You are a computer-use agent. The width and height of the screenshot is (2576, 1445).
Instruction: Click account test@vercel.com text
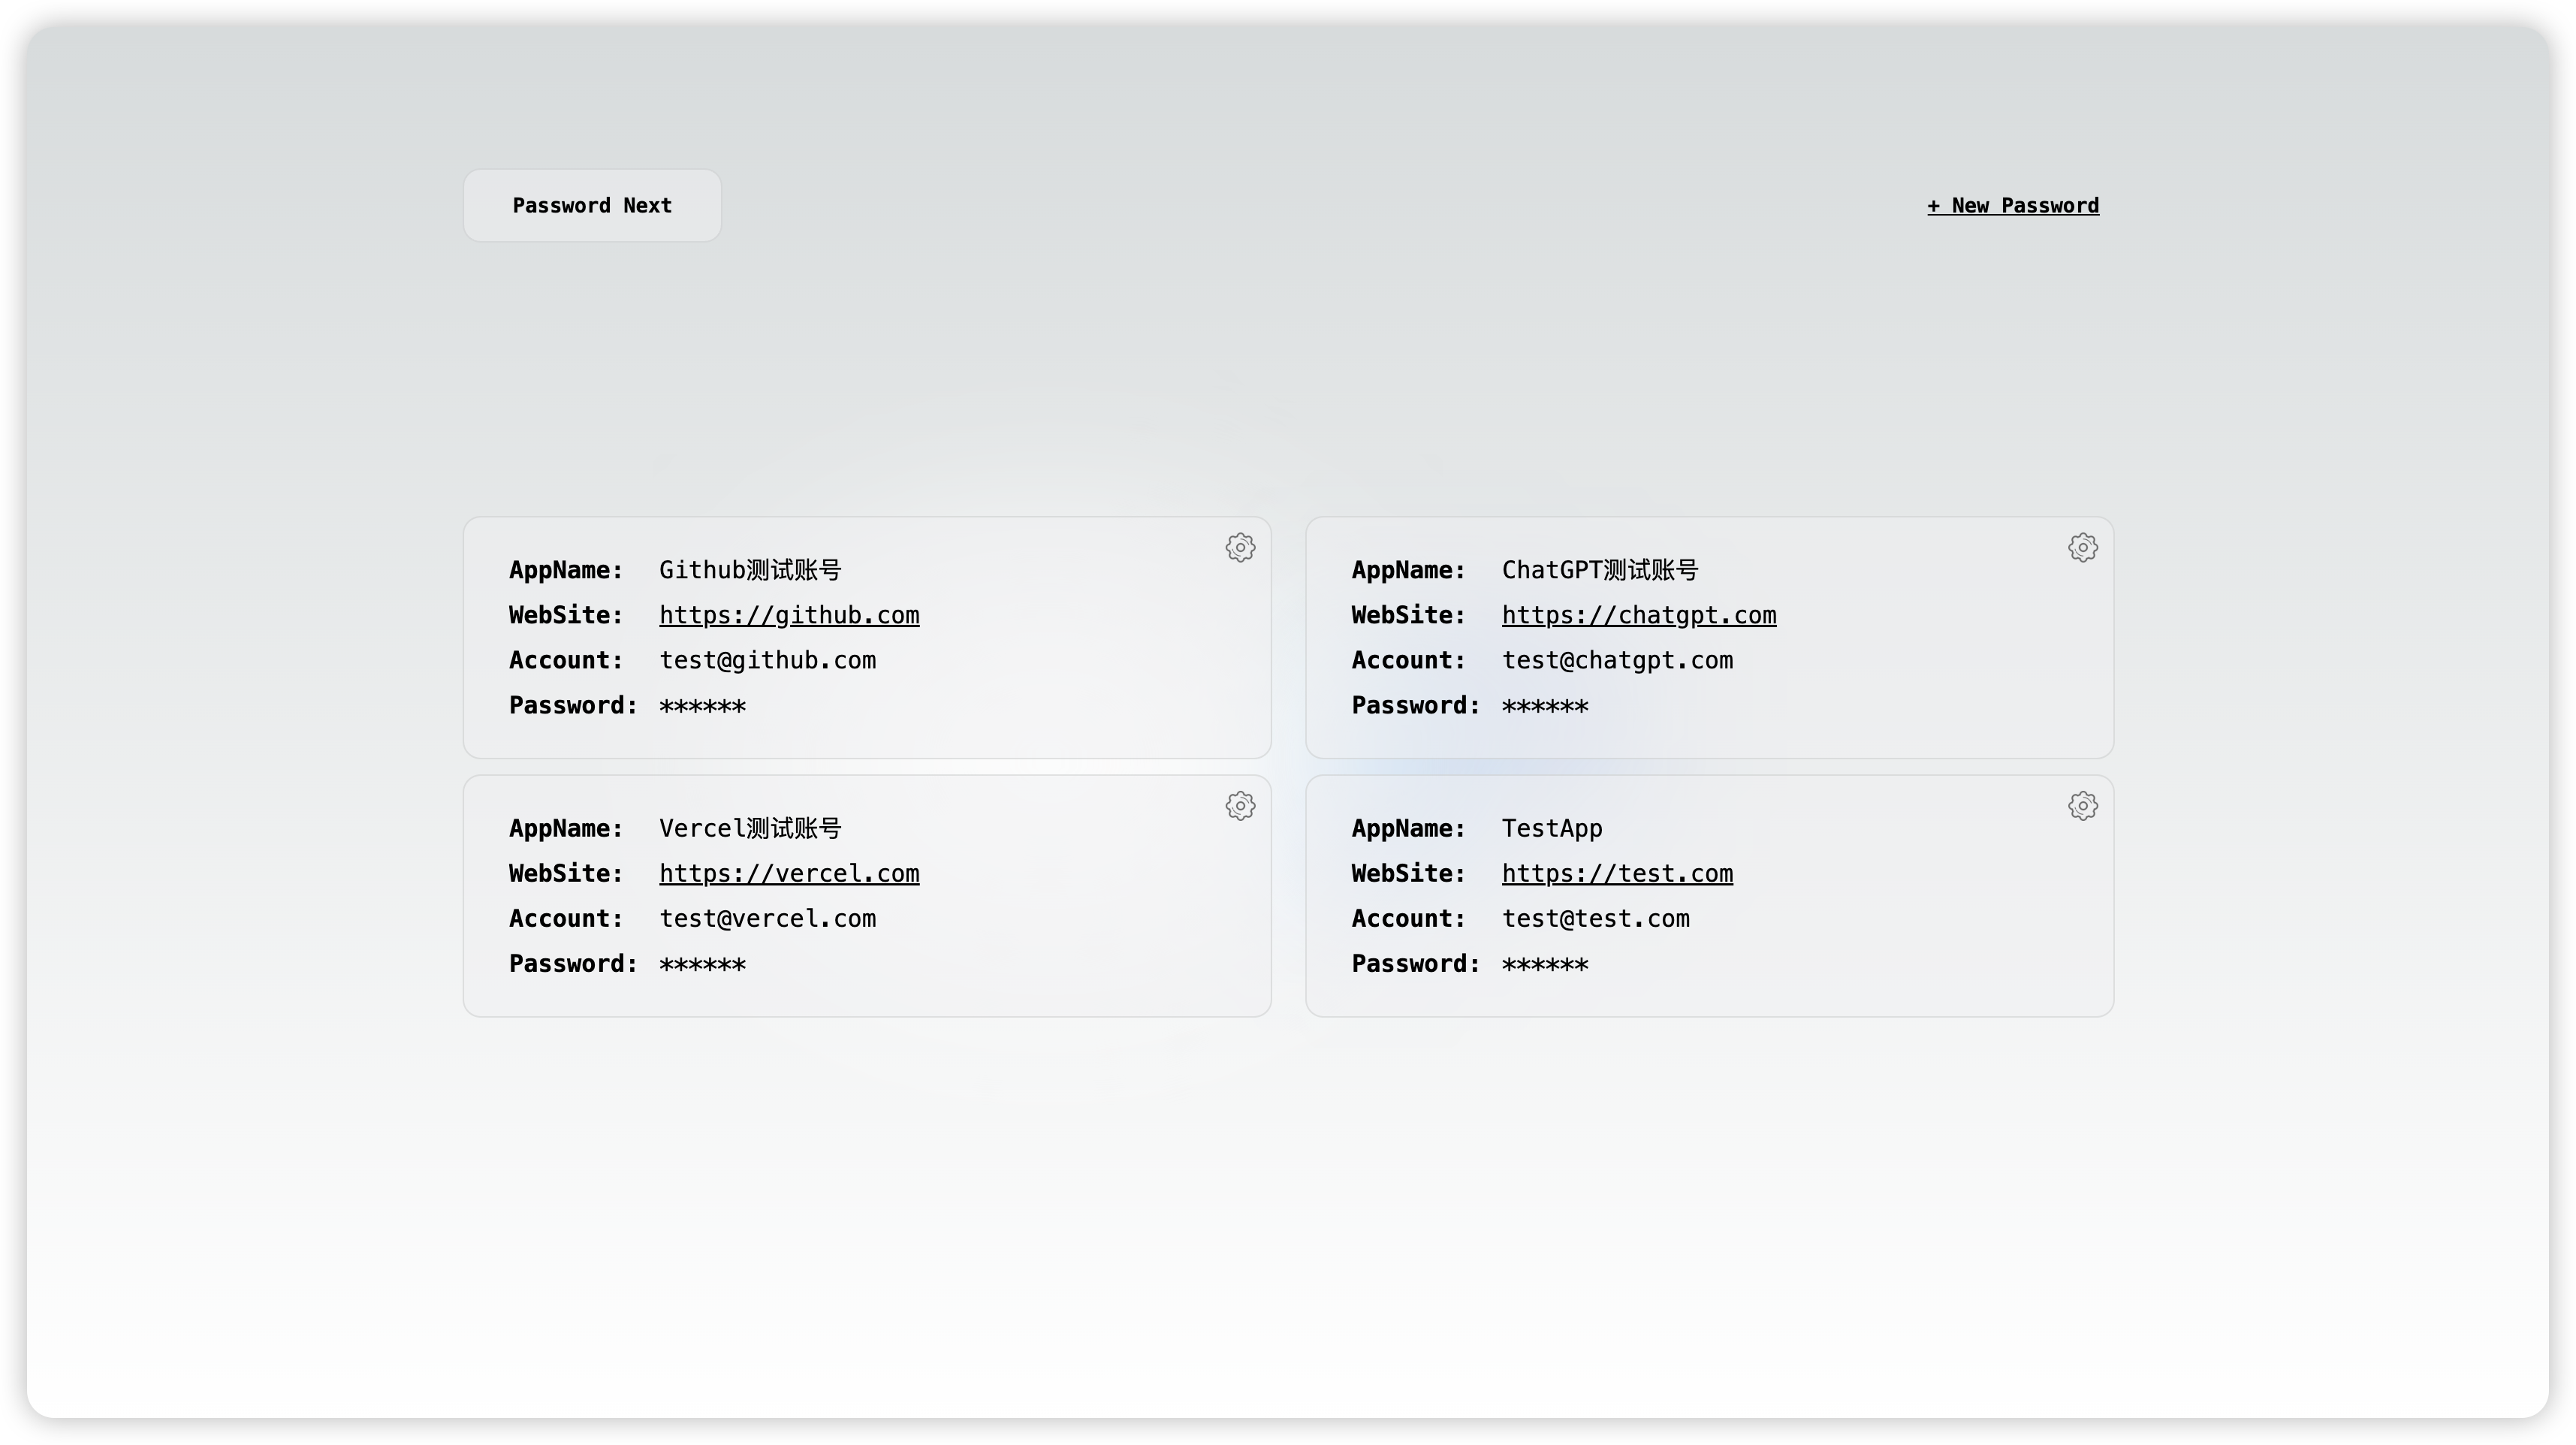point(767,918)
